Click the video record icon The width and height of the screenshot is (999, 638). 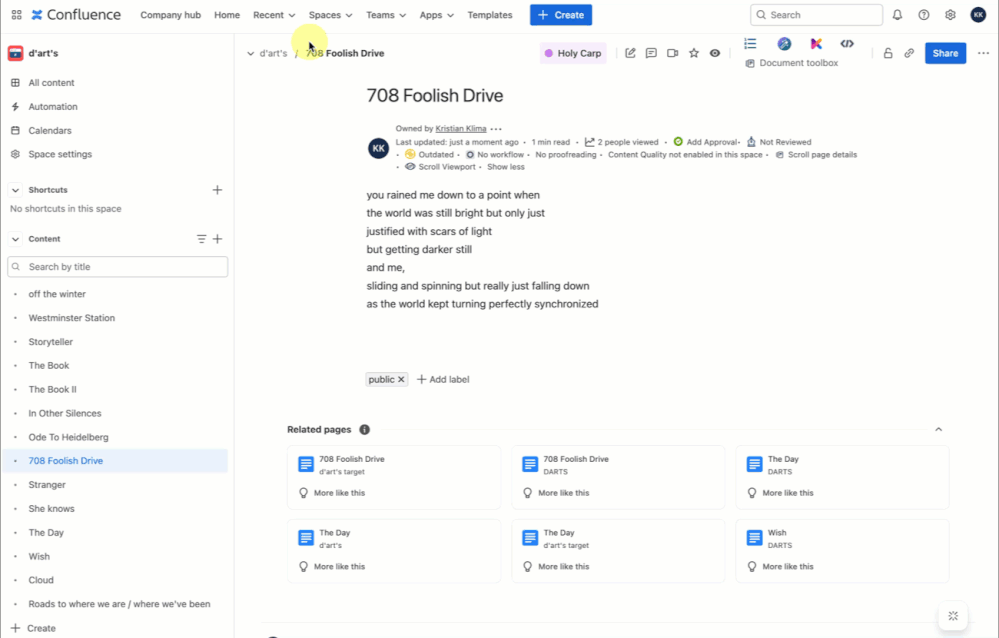(x=672, y=53)
